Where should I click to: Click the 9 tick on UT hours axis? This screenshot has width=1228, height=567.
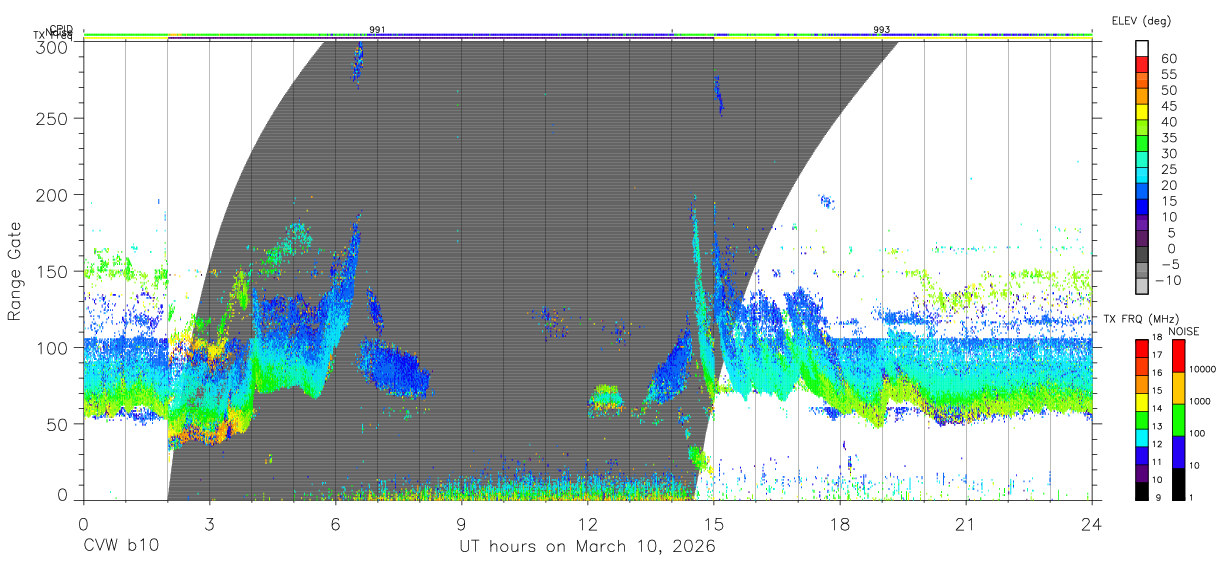[x=461, y=524]
